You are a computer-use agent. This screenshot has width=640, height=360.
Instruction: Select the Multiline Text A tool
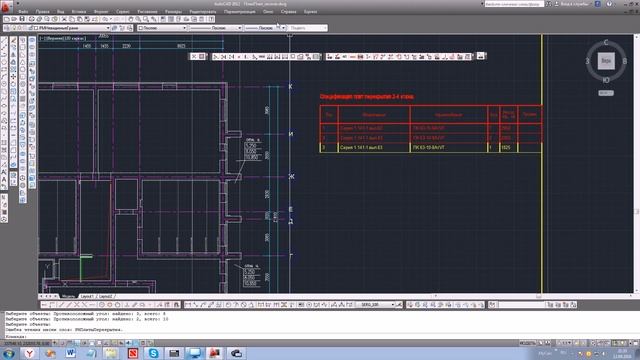(x=4, y=180)
